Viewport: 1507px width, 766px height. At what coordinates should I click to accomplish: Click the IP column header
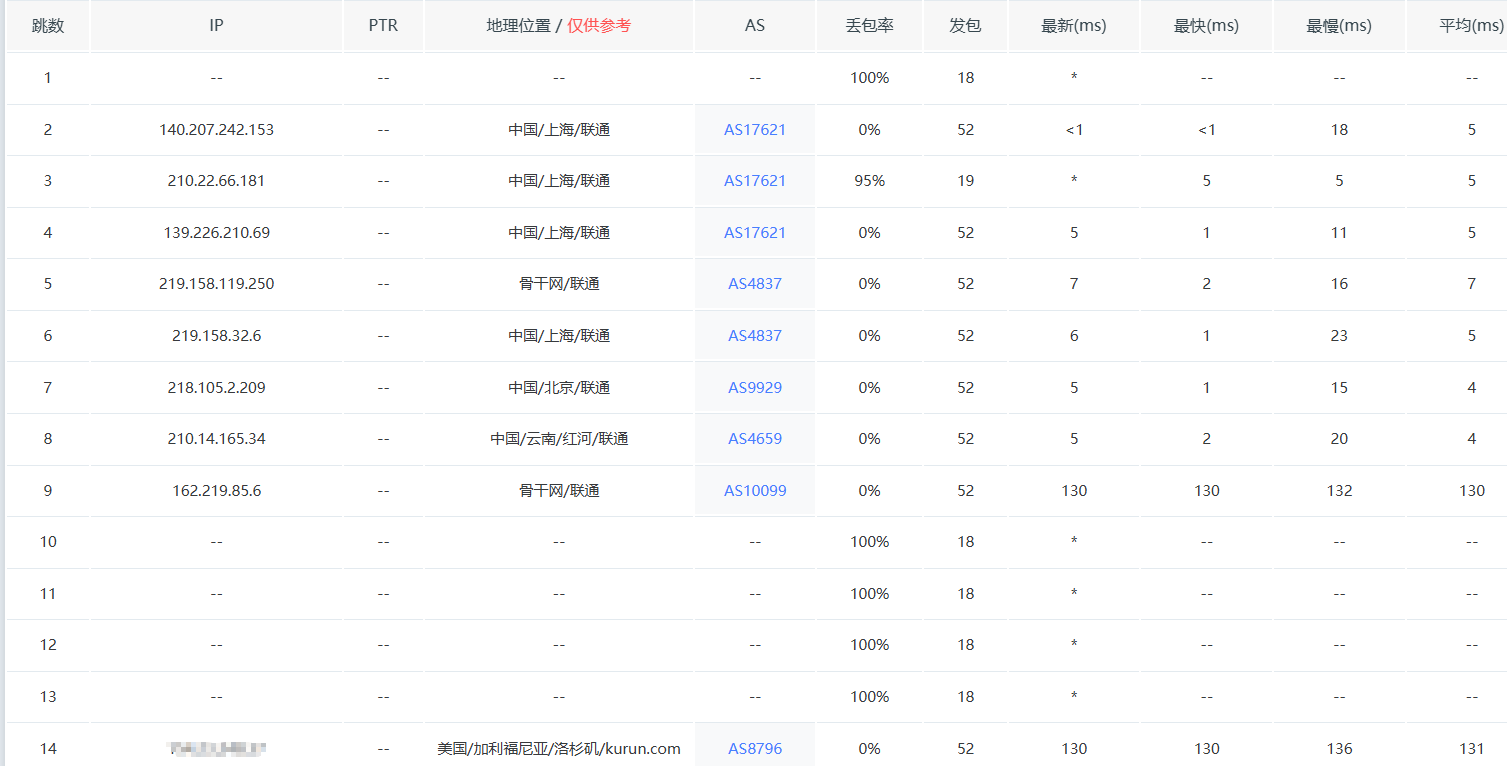pos(217,26)
